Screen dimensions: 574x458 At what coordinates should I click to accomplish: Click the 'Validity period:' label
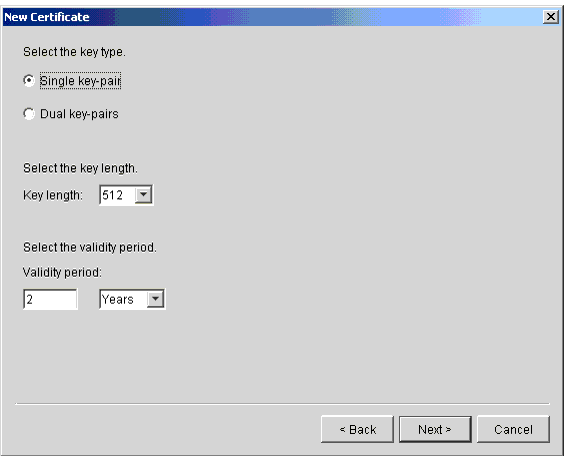coord(62,272)
